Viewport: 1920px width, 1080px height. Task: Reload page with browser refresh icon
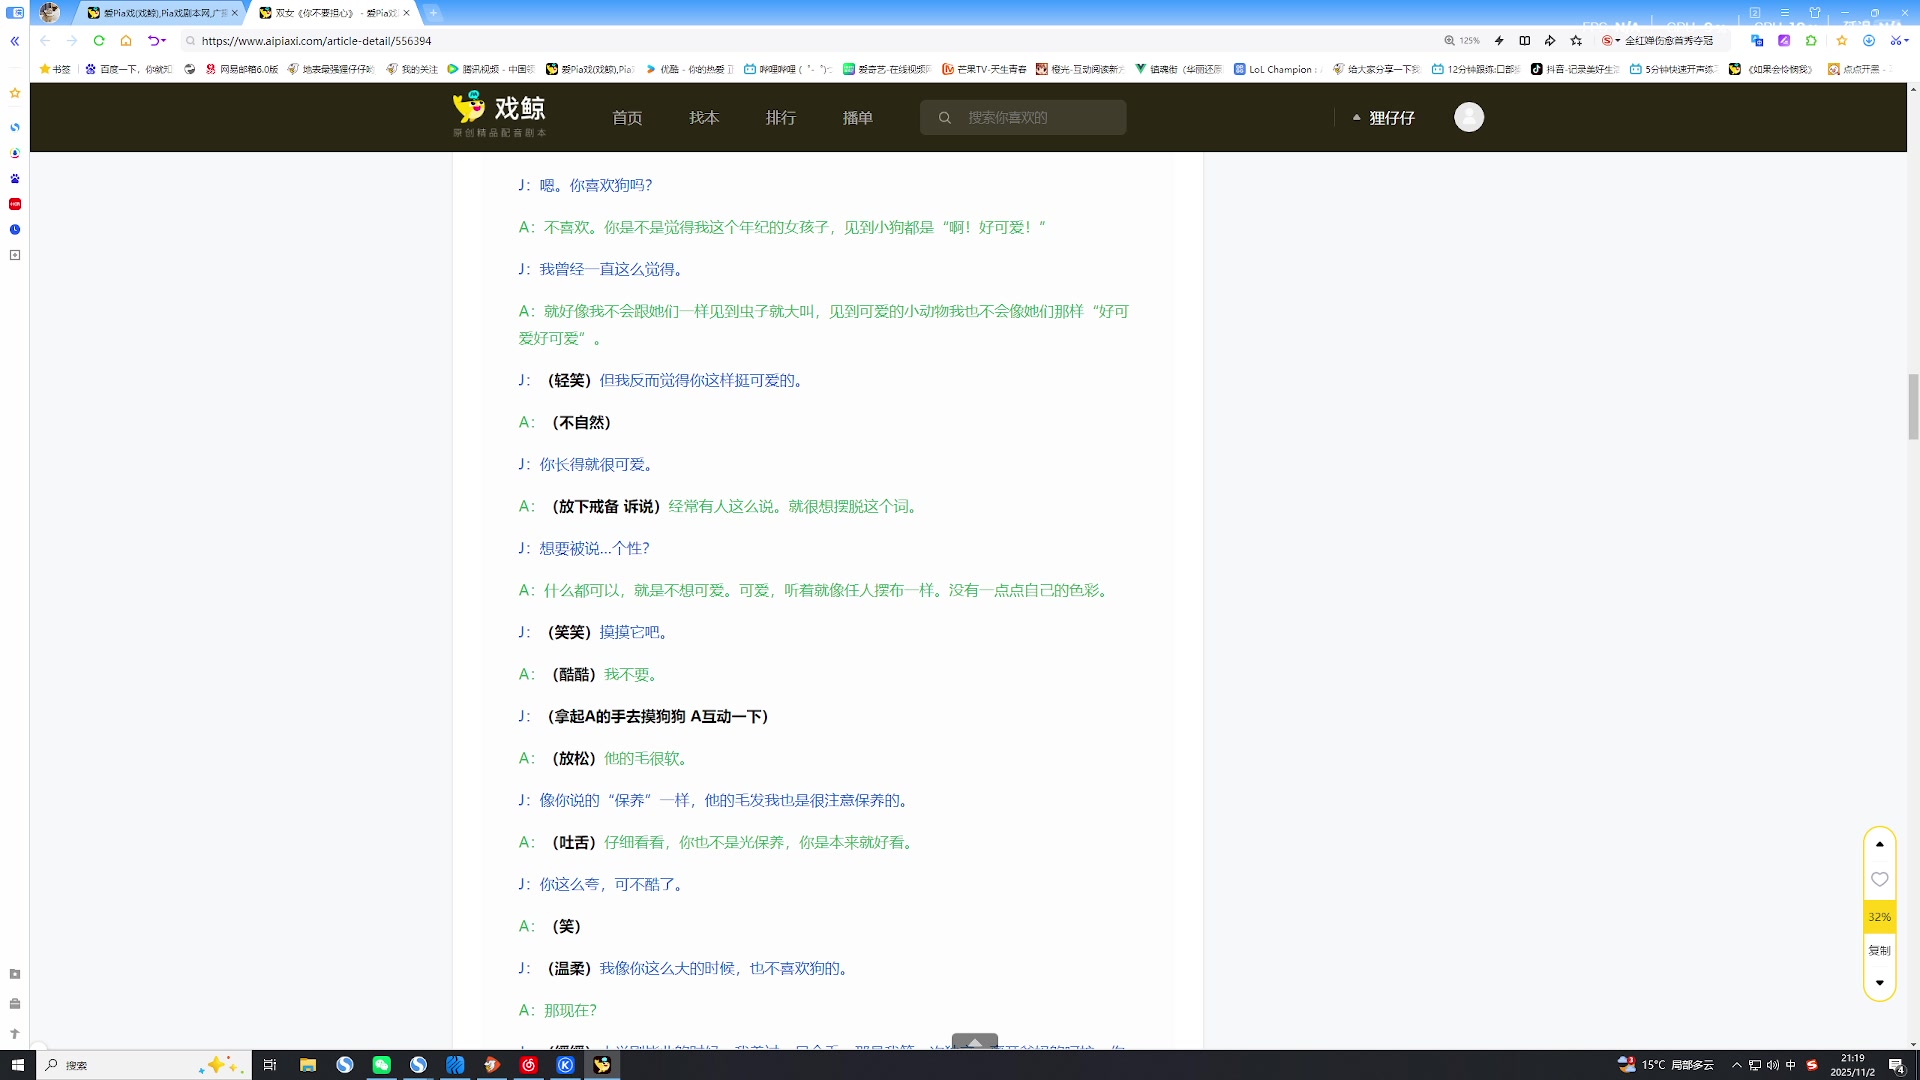99,41
